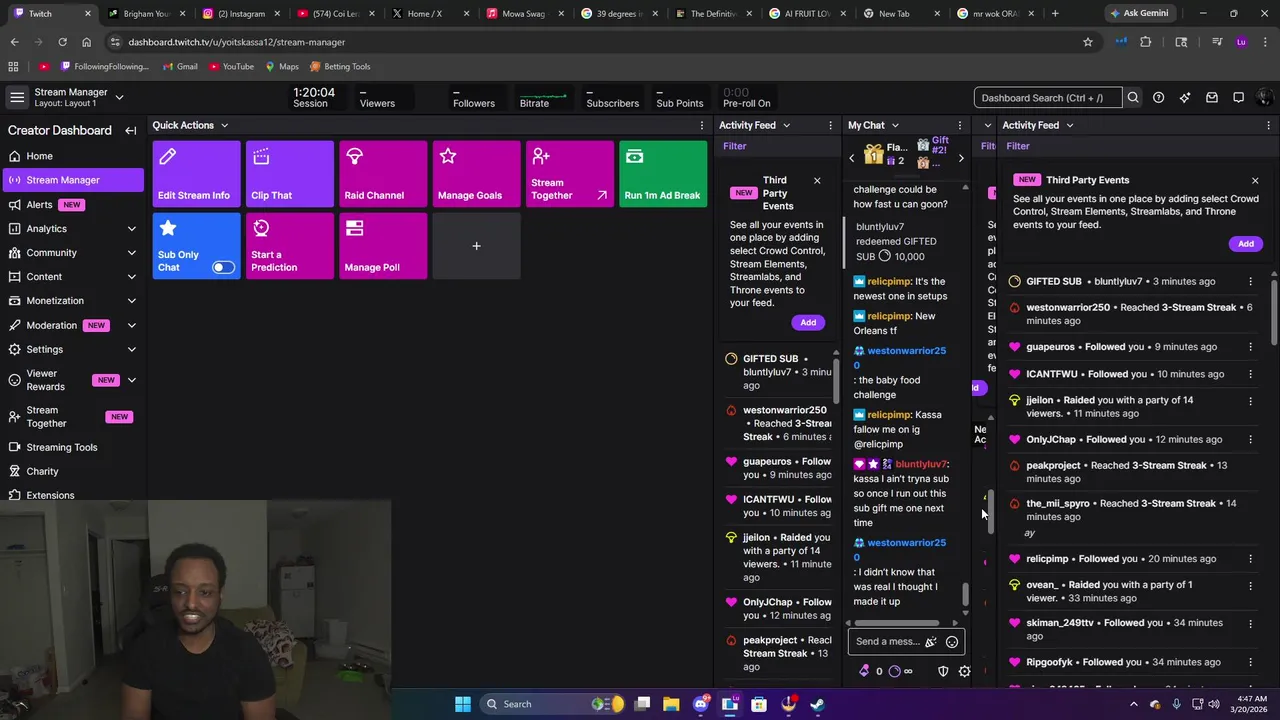Open options for GIFTED SUB event in right feed
1280x720 pixels.
(1250, 282)
